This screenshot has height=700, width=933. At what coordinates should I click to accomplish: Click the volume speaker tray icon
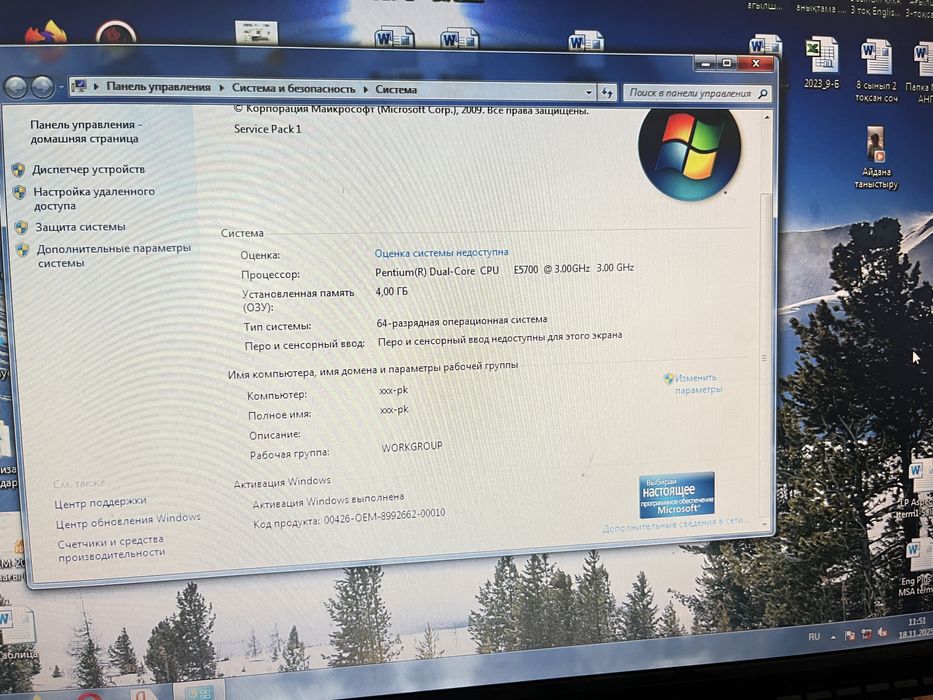(x=882, y=633)
